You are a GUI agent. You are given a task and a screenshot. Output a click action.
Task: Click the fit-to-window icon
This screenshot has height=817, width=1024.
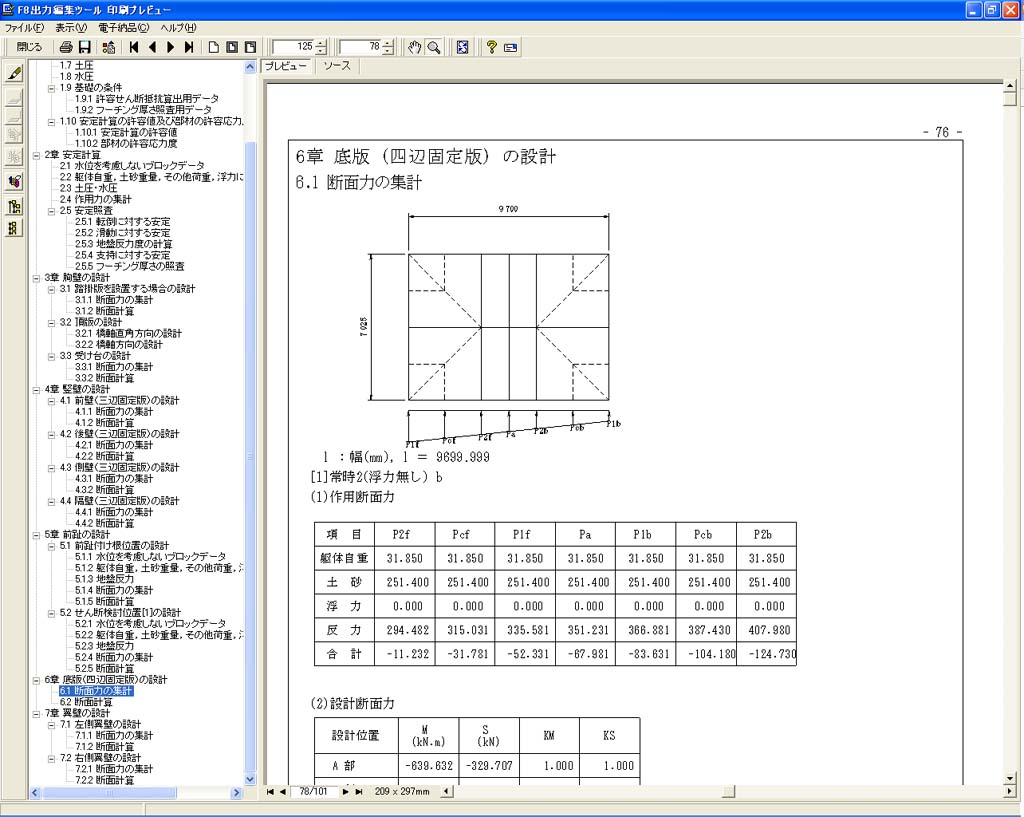(x=462, y=47)
